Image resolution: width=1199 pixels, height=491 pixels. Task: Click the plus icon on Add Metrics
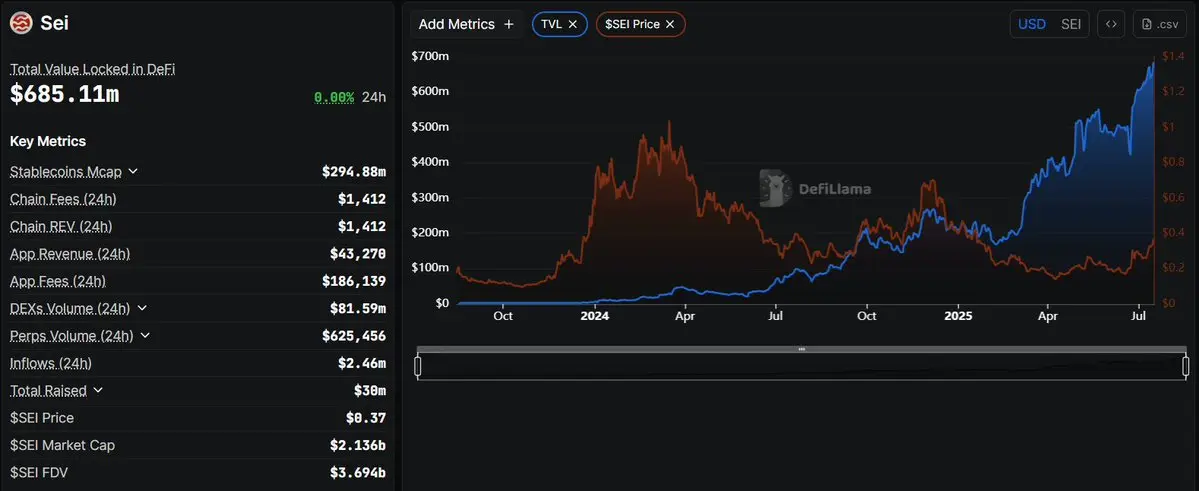[509, 24]
